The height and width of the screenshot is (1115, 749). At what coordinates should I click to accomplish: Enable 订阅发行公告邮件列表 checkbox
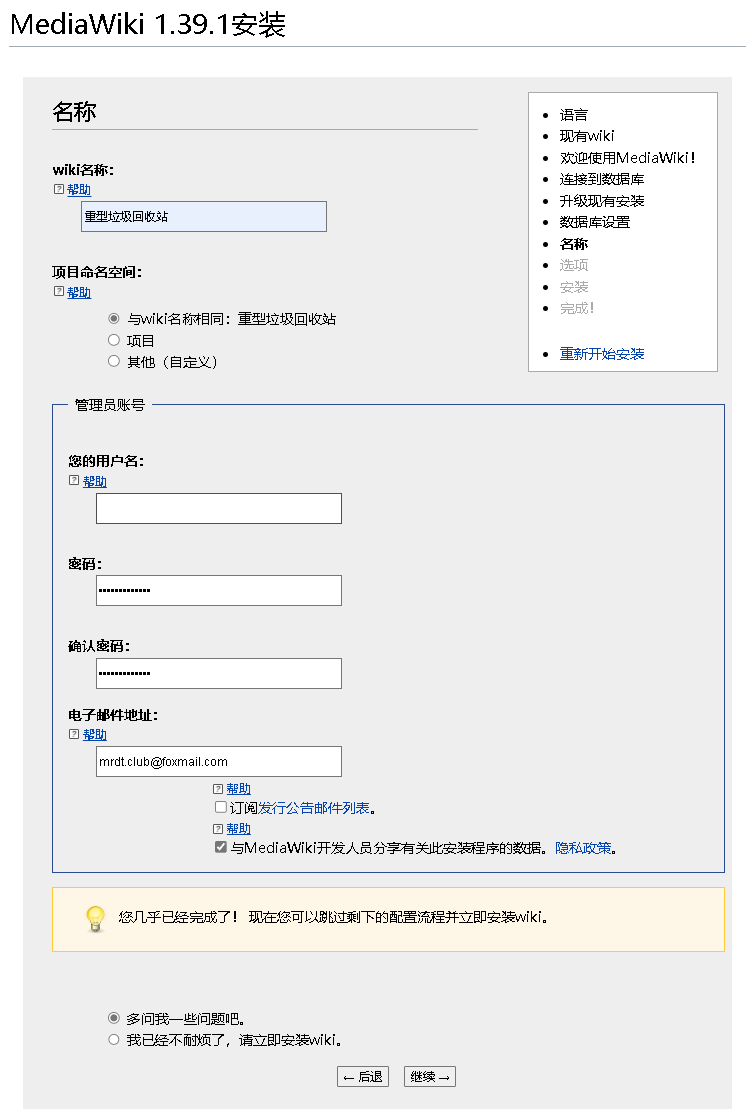tap(221, 807)
